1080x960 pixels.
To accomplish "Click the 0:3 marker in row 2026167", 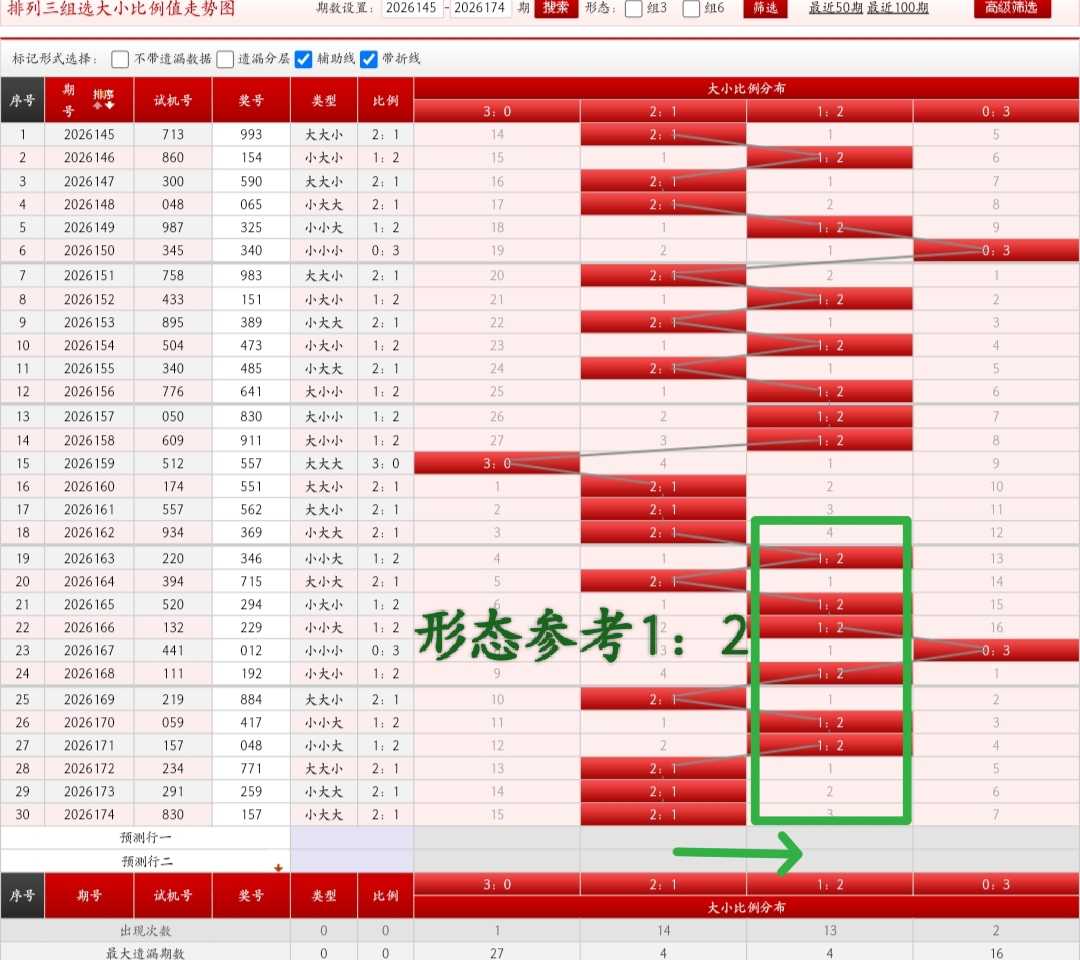I will click(x=996, y=650).
